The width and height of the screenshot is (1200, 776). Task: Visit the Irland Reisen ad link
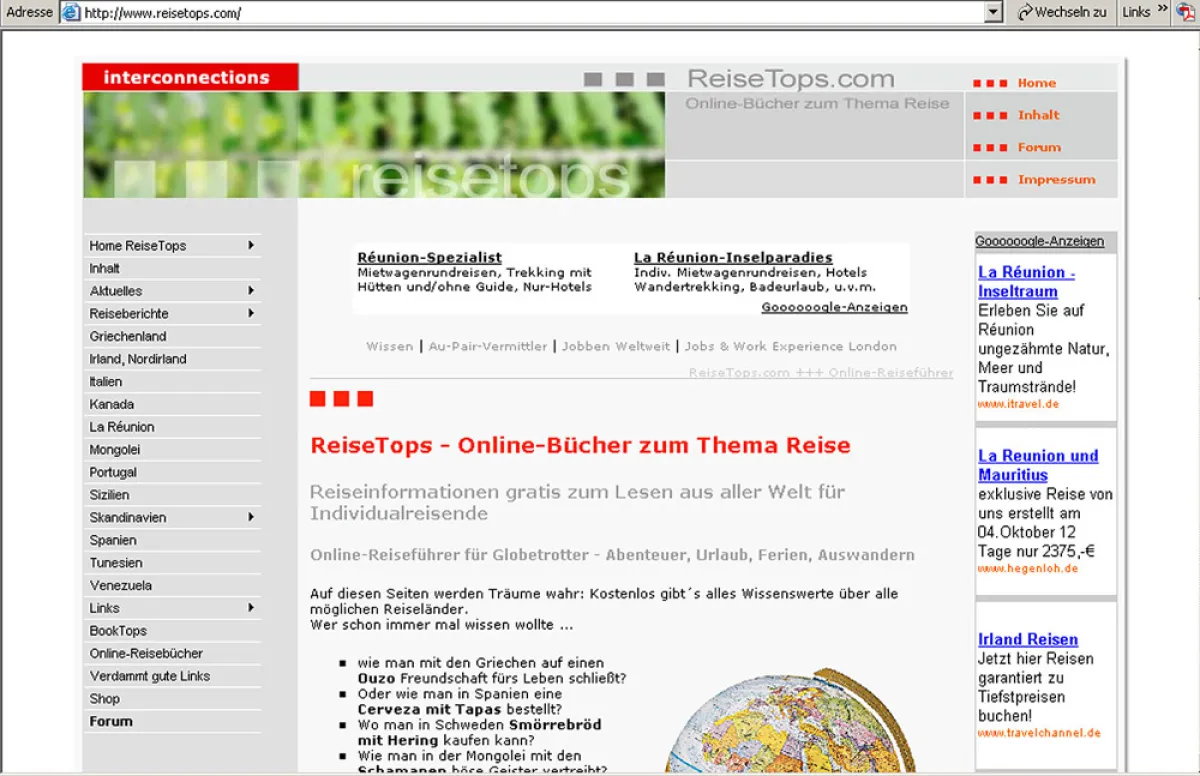(1027, 639)
